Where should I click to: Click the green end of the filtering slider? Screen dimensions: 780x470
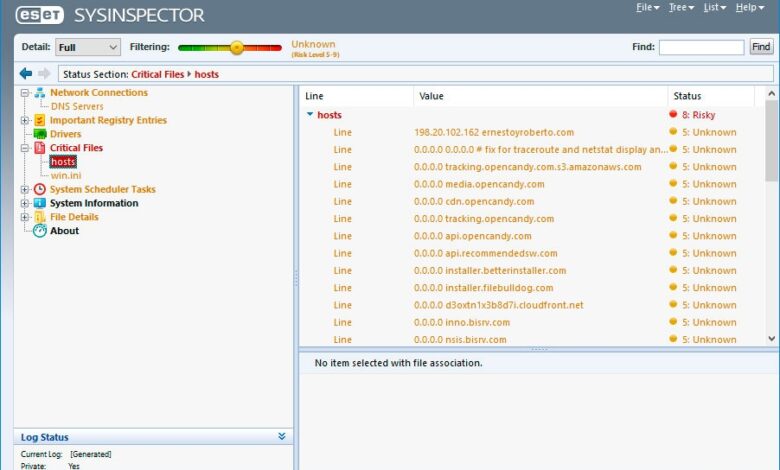[x=183, y=48]
